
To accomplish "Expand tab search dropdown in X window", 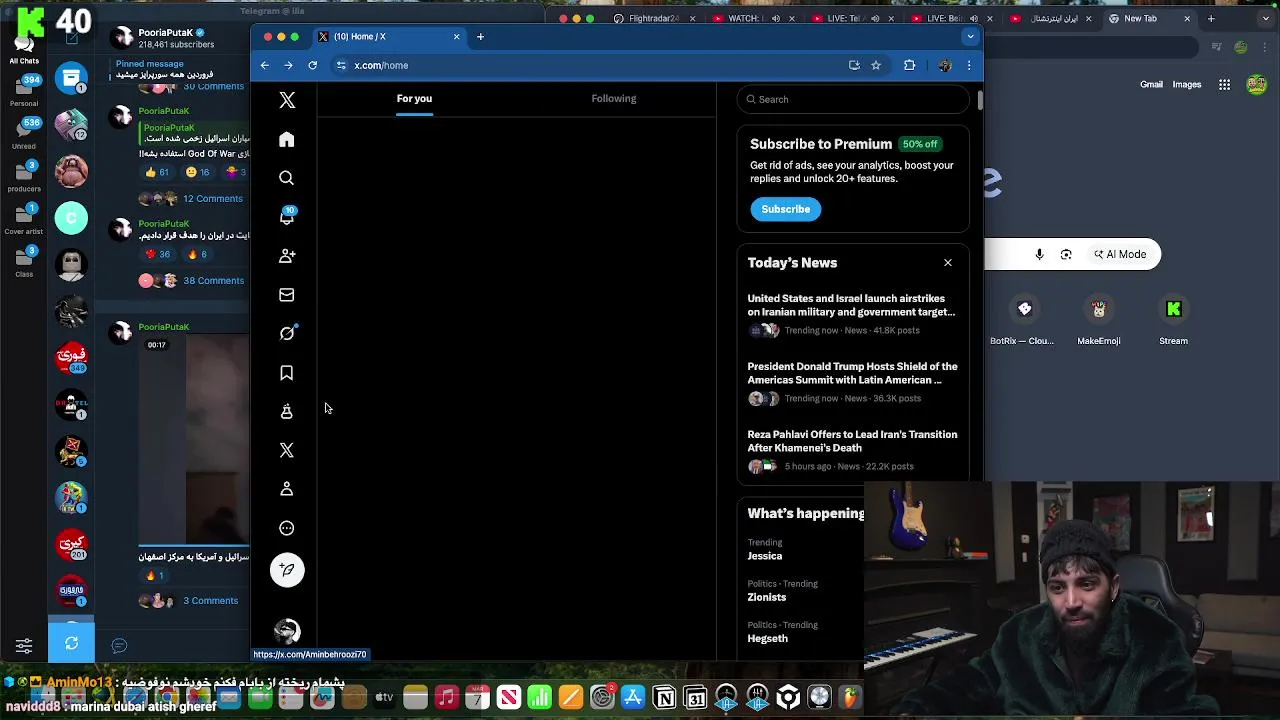I will [970, 37].
